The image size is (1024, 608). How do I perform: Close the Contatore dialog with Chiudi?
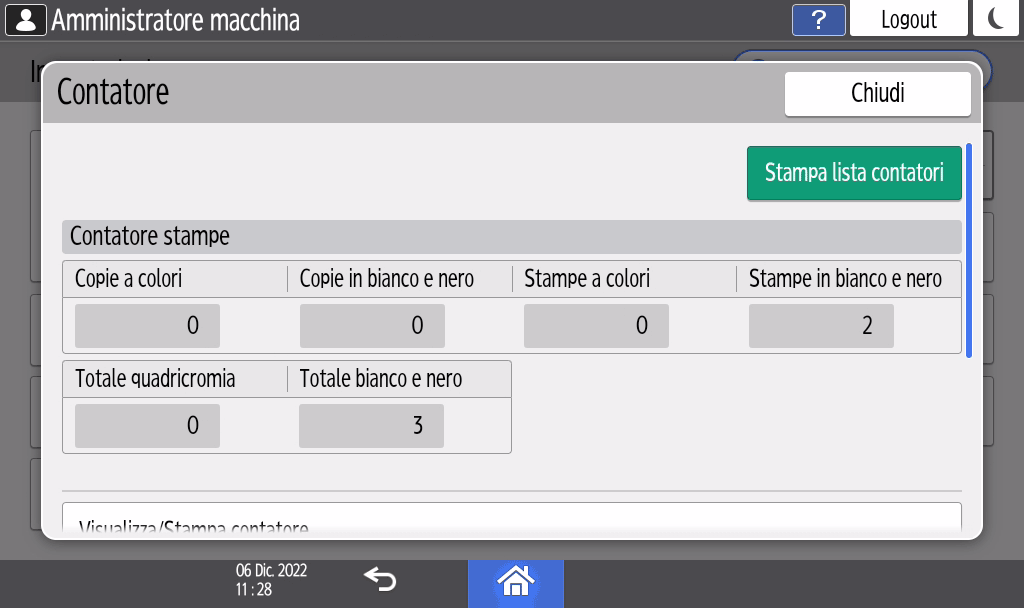[877, 94]
